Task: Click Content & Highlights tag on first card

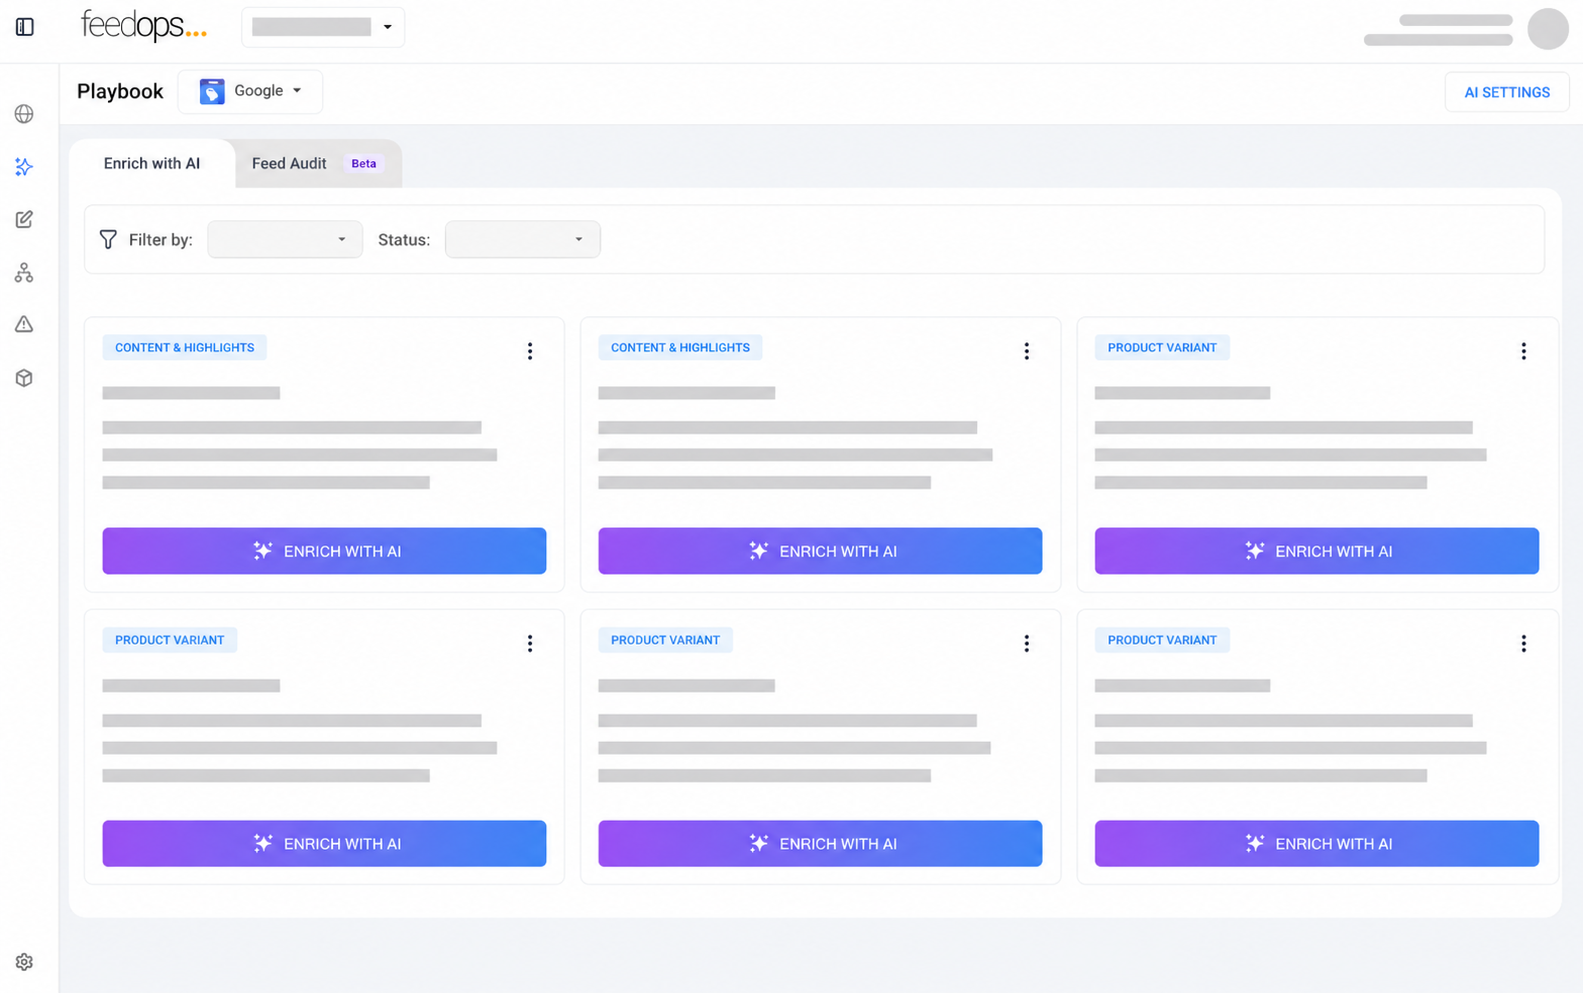Action: [x=184, y=348]
